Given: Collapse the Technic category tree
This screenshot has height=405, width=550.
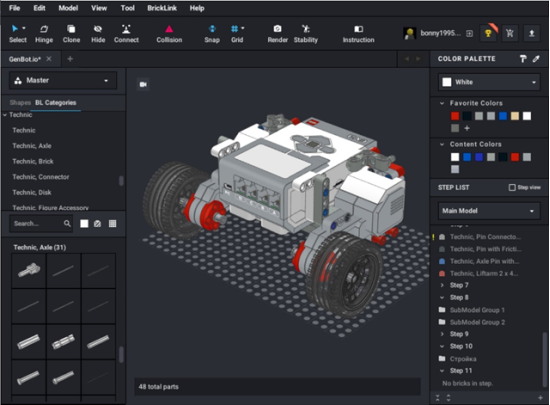Looking at the screenshot, I should 5,115.
